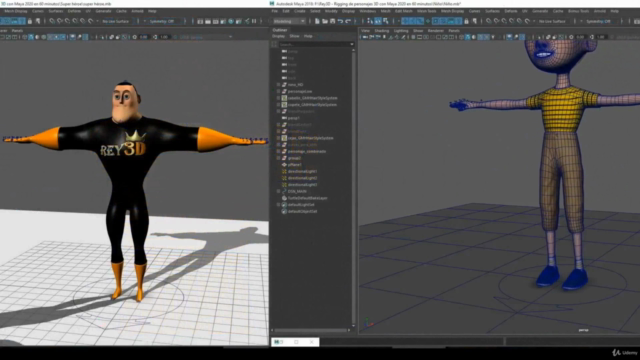Open Arnold menu in left Maya window
640x360 pixels.
tap(137, 11)
